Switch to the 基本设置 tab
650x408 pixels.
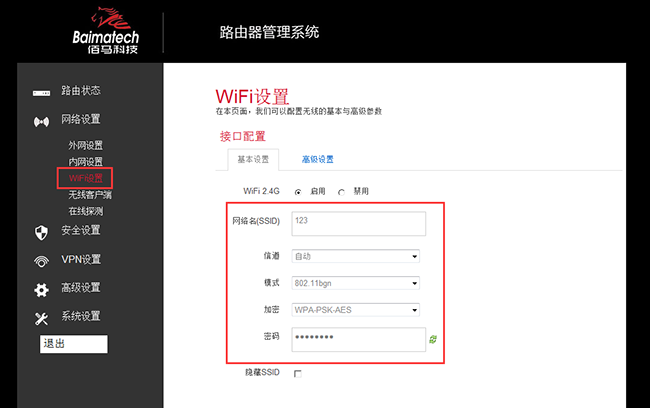(252, 160)
